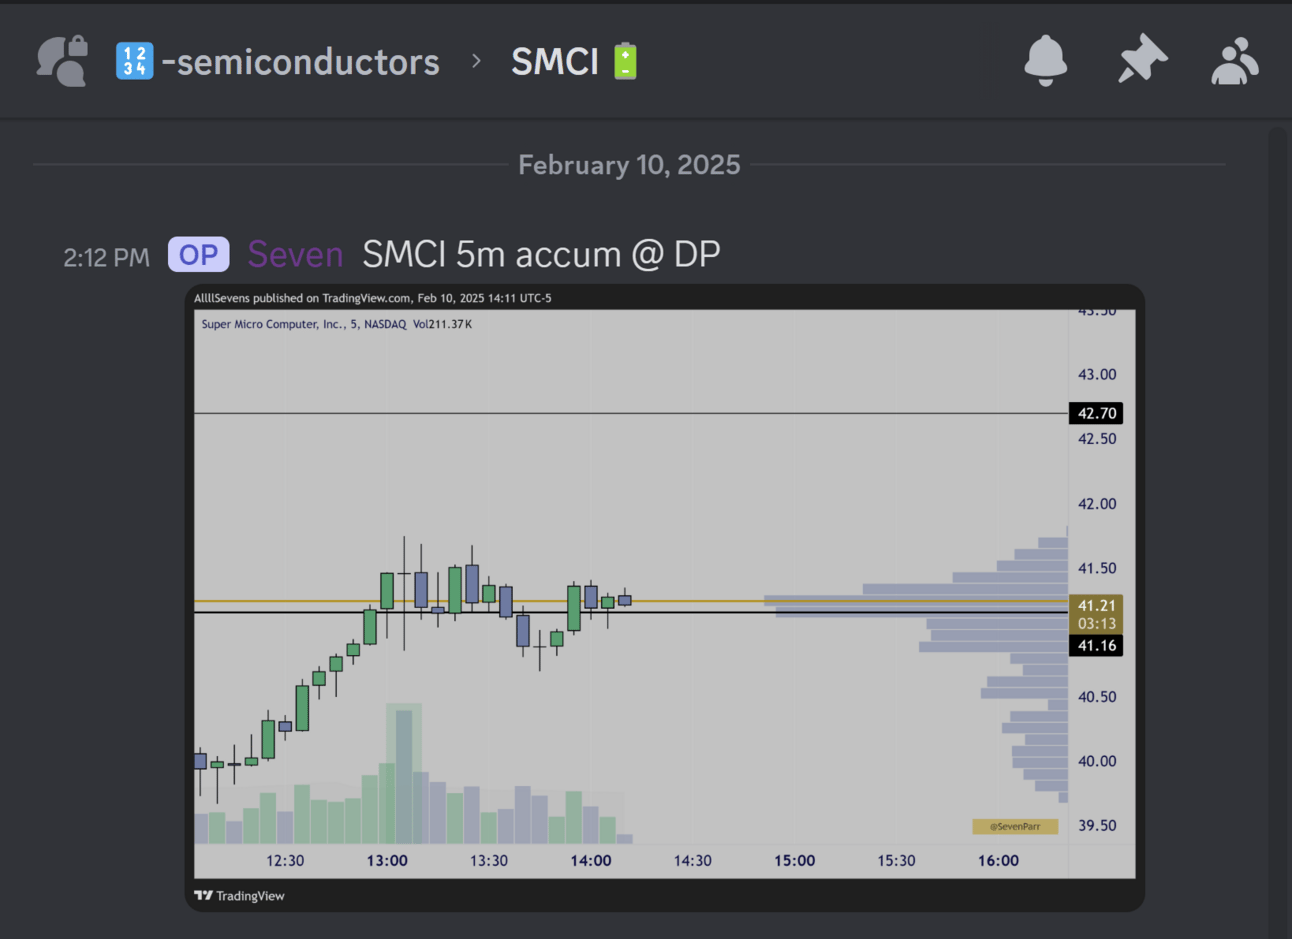
Task: Click the OP badge
Action: pyautogui.click(x=198, y=255)
